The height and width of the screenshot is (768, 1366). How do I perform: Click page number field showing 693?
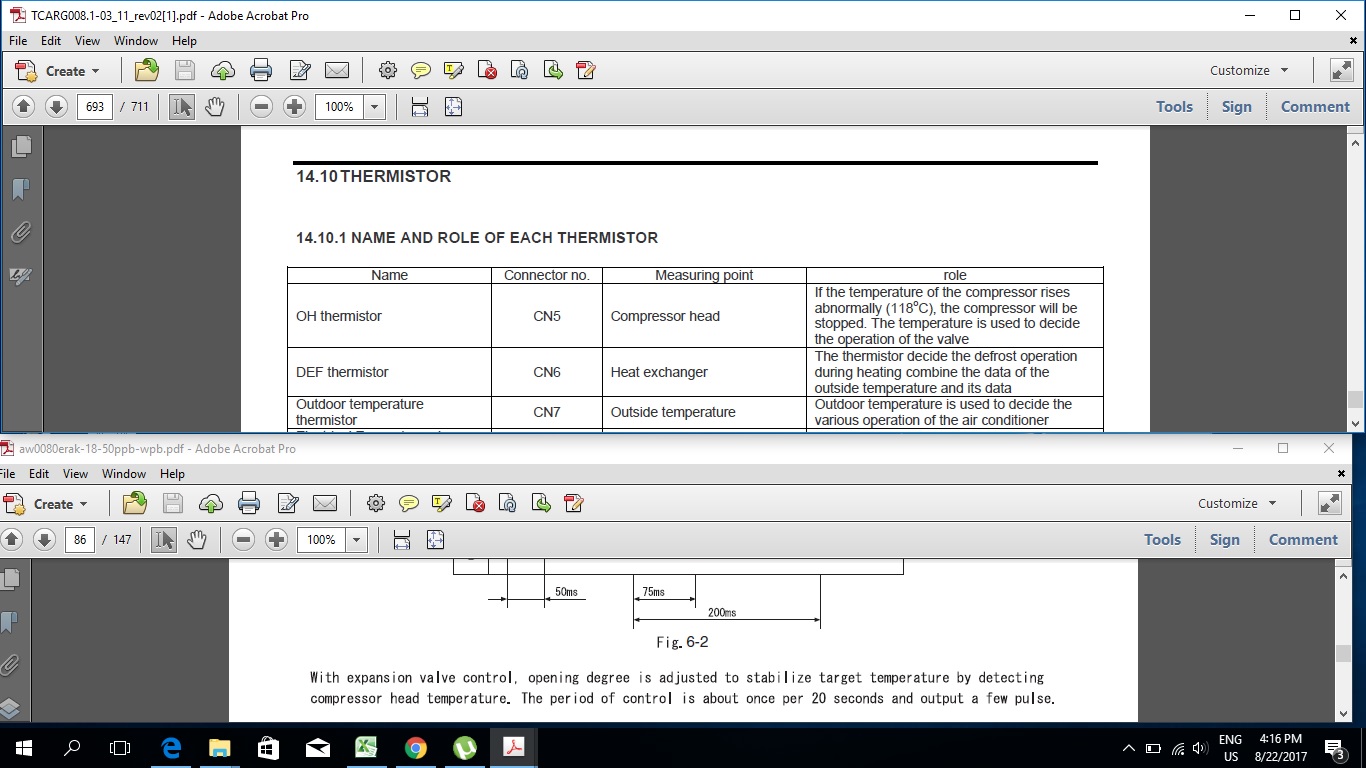point(95,107)
